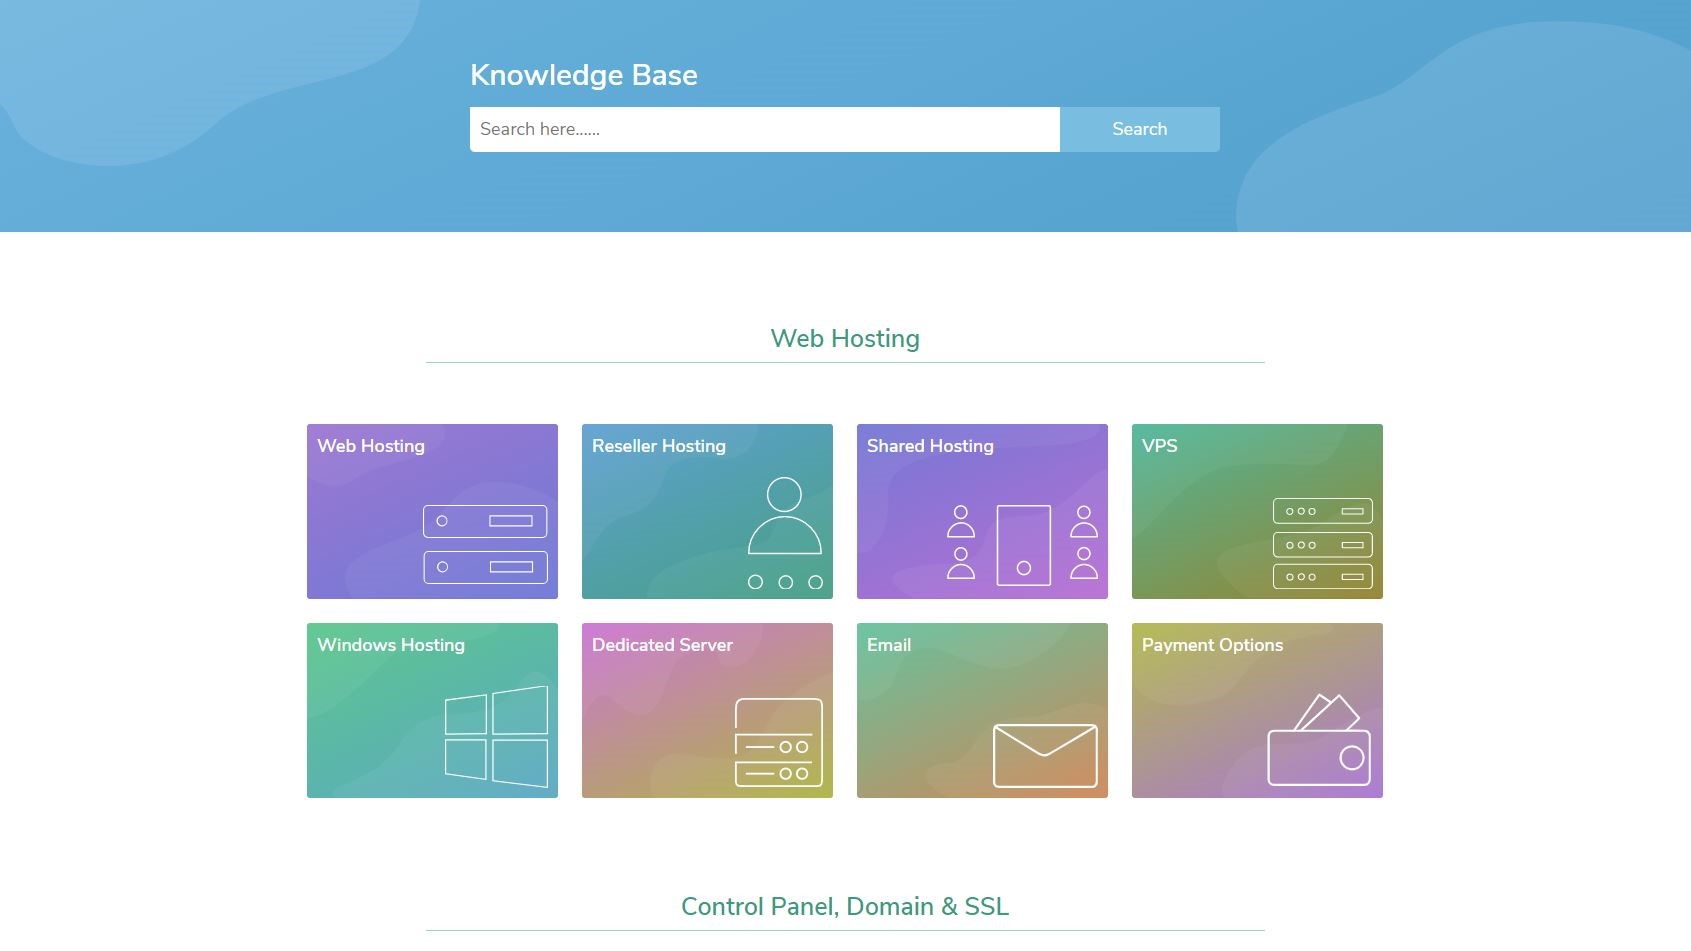This screenshot has width=1691, height=951.
Task: Open Dedicated Server card label
Action: tap(662, 645)
